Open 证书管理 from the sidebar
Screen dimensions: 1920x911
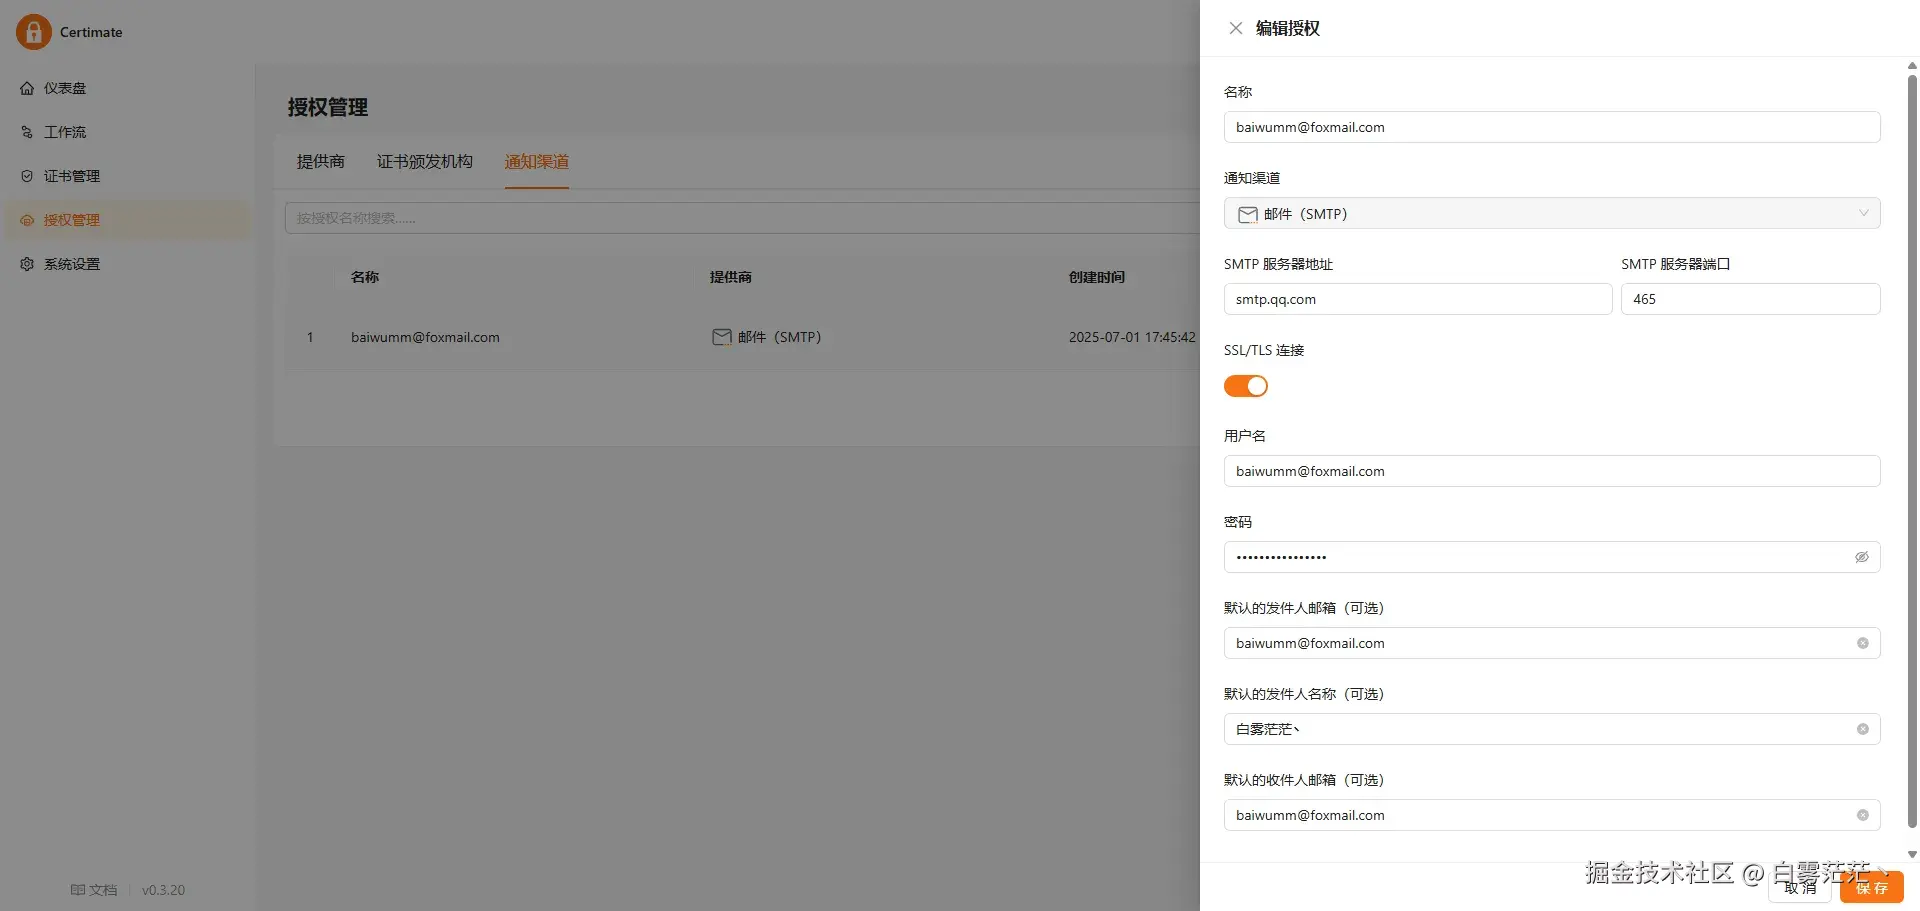coord(128,176)
